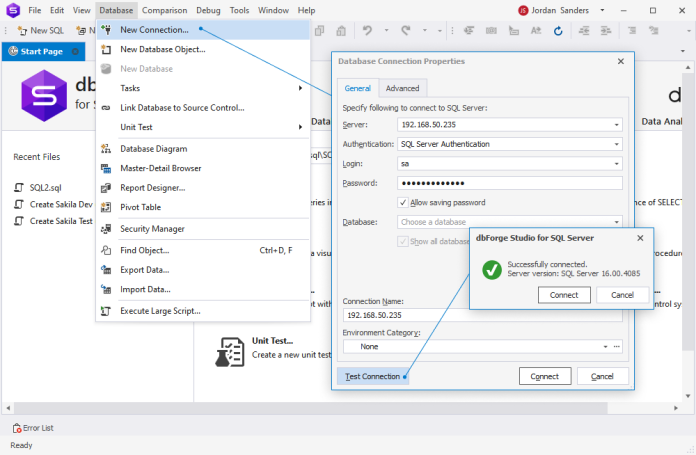Choose Execute Large Script menu entry
This screenshot has height=455, width=696.
click(x=203, y=311)
